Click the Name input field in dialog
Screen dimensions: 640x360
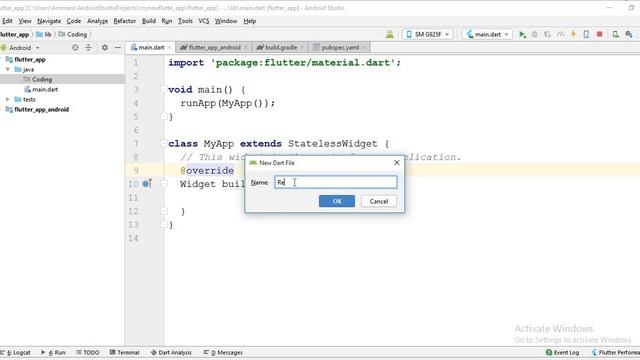click(336, 182)
